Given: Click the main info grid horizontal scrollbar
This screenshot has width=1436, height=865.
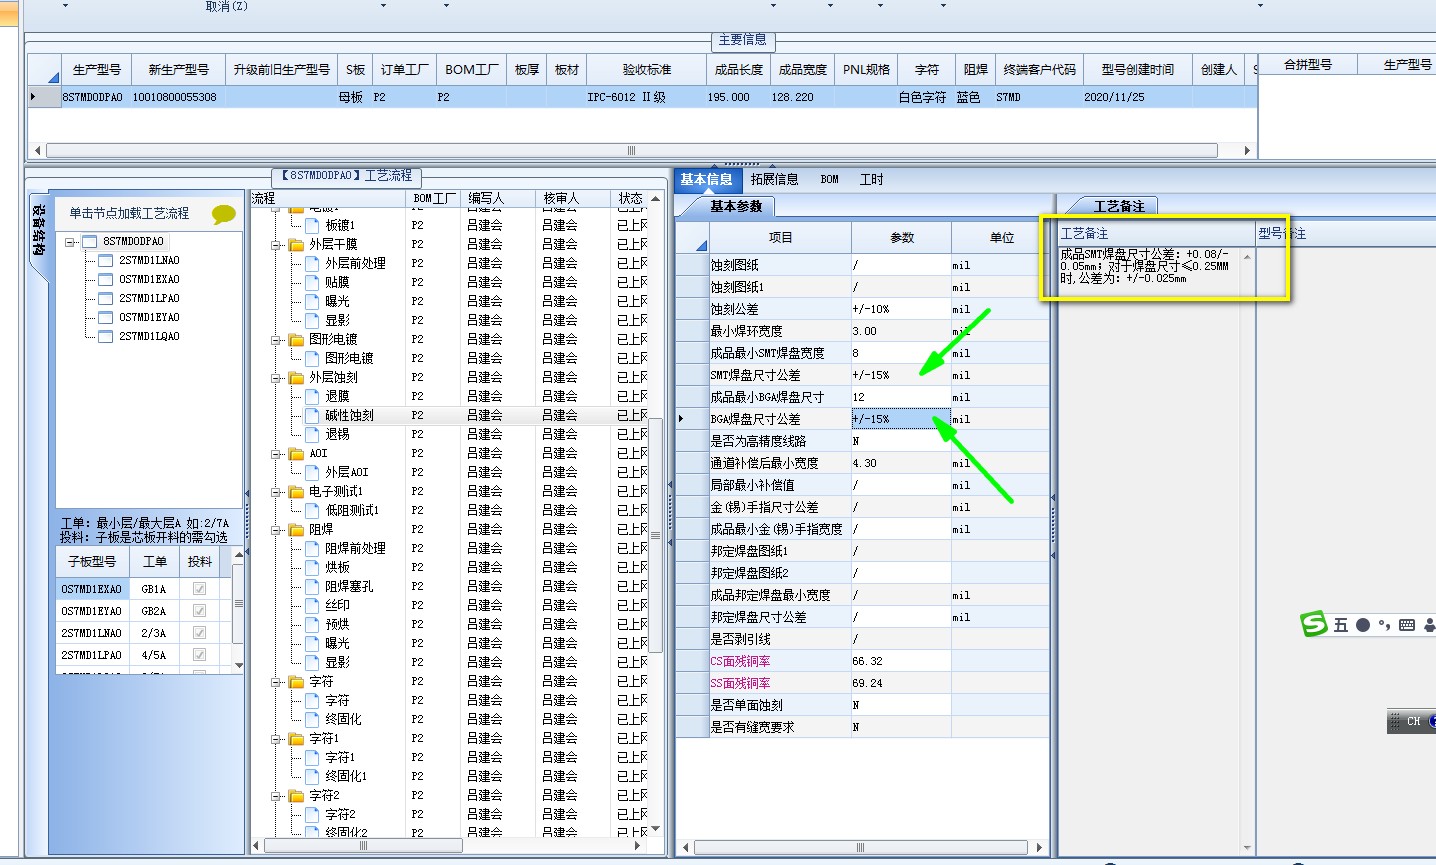Looking at the screenshot, I should [x=631, y=150].
